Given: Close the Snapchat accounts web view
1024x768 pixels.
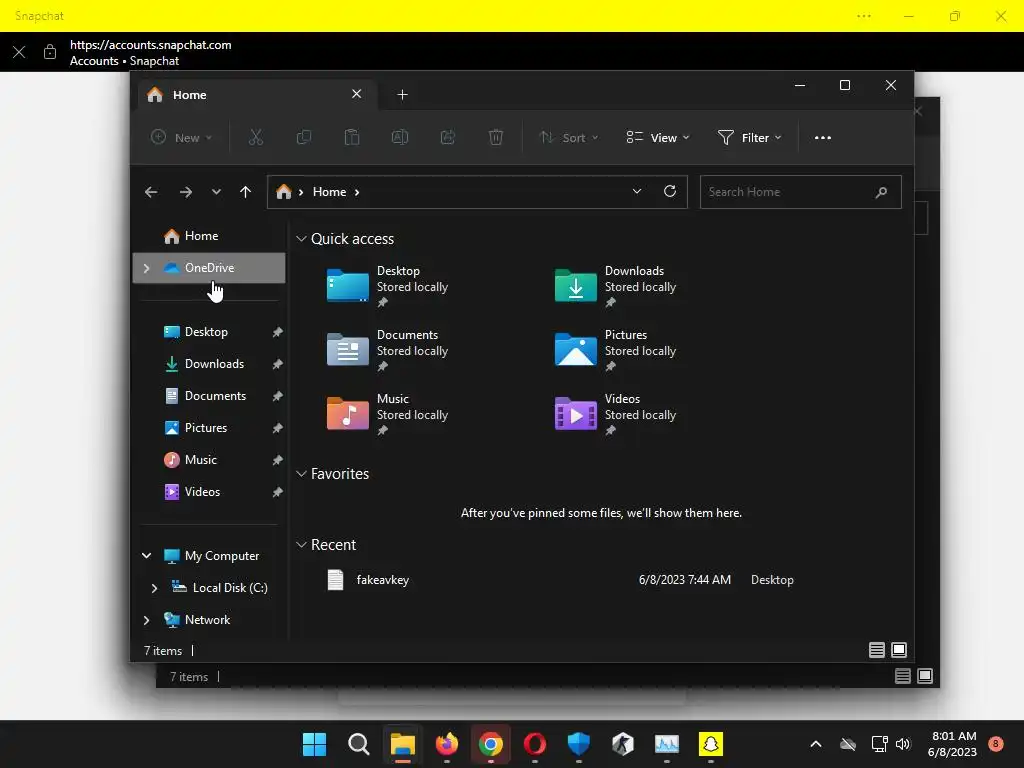Looking at the screenshot, I should [x=19, y=52].
